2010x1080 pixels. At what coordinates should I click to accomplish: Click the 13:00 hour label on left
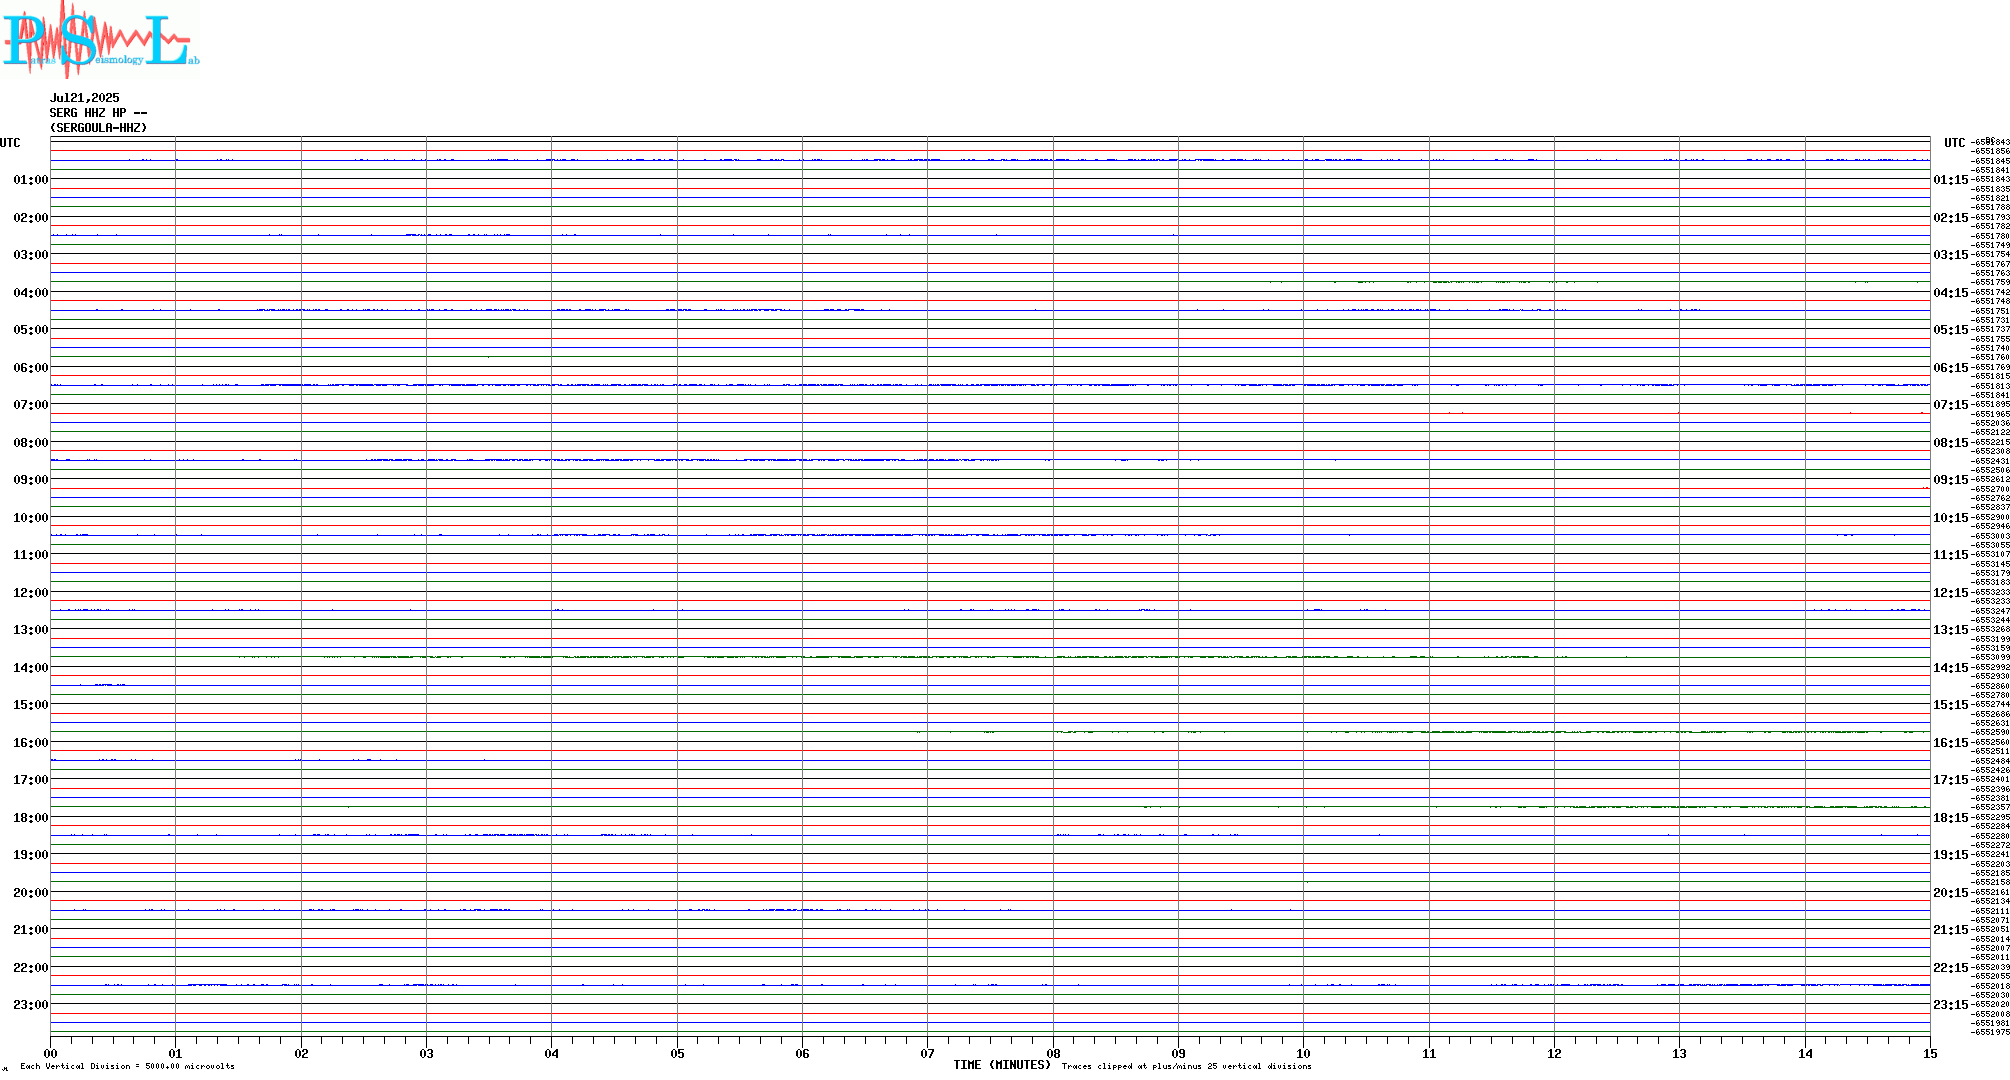pos(31,630)
